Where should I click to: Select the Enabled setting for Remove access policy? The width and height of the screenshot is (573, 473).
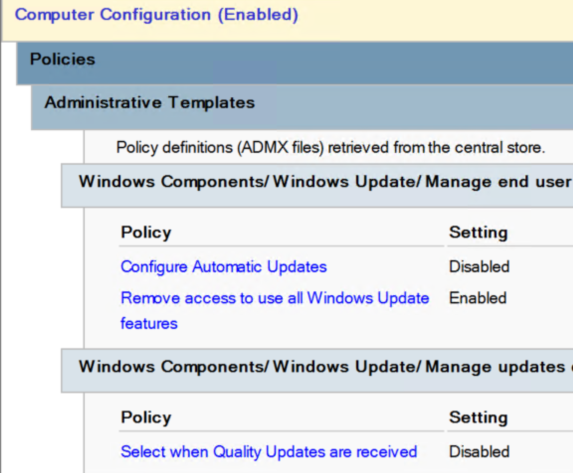point(478,298)
